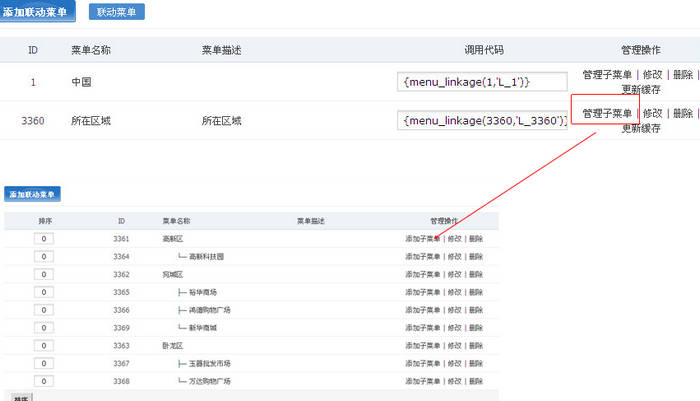Switch to the 联动菜单 tab
The height and width of the screenshot is (401, 700).
point(117,12)
